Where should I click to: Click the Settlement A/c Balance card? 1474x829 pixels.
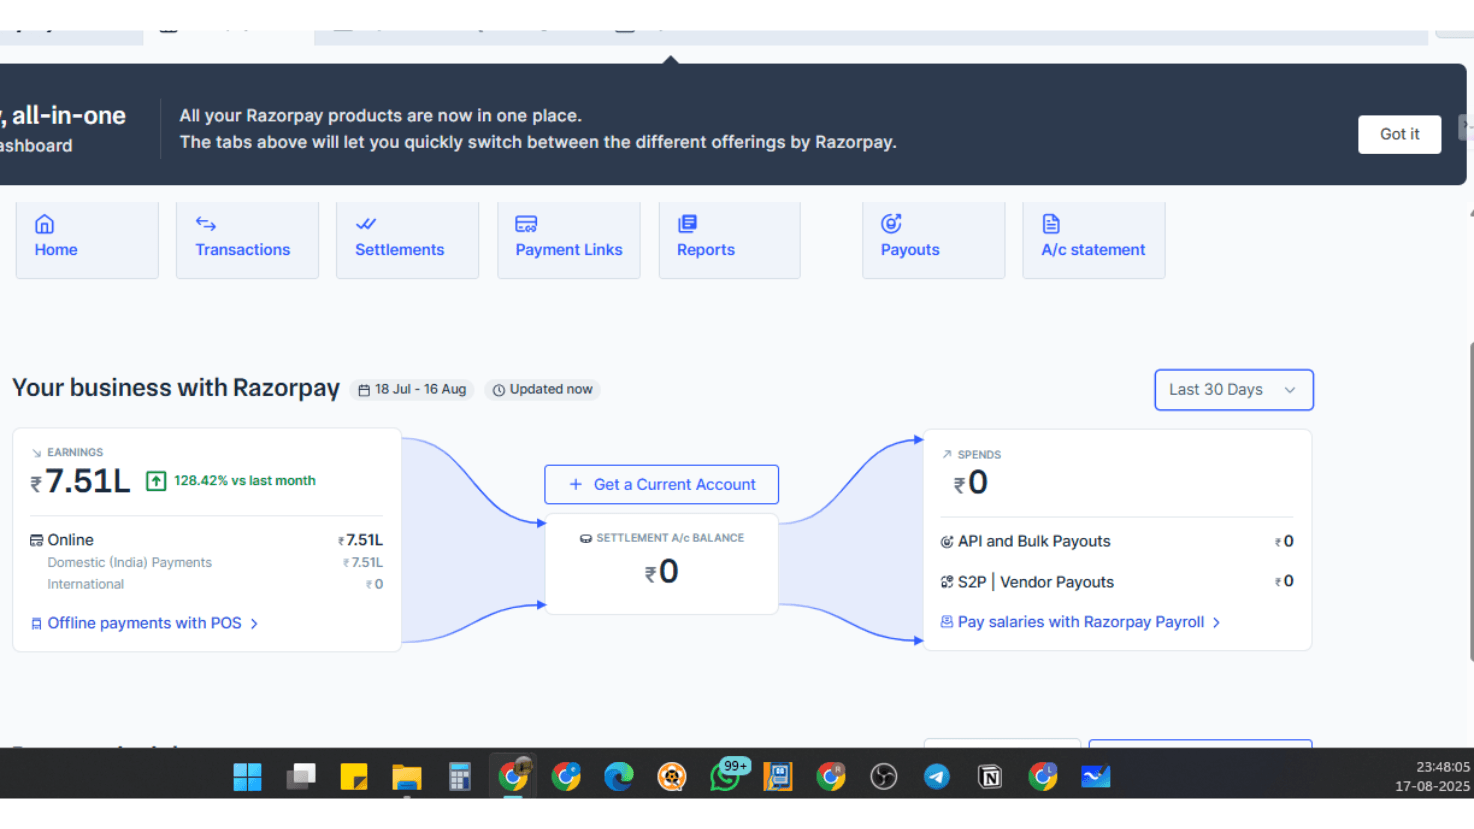point(661,563)
